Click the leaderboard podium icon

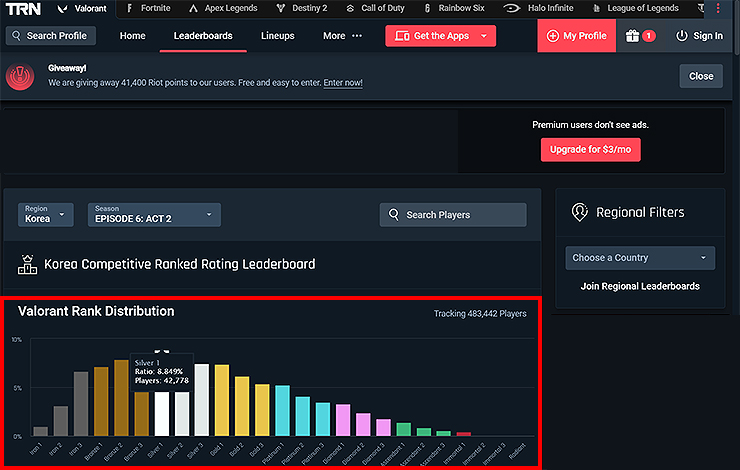[x=27, y=264]
